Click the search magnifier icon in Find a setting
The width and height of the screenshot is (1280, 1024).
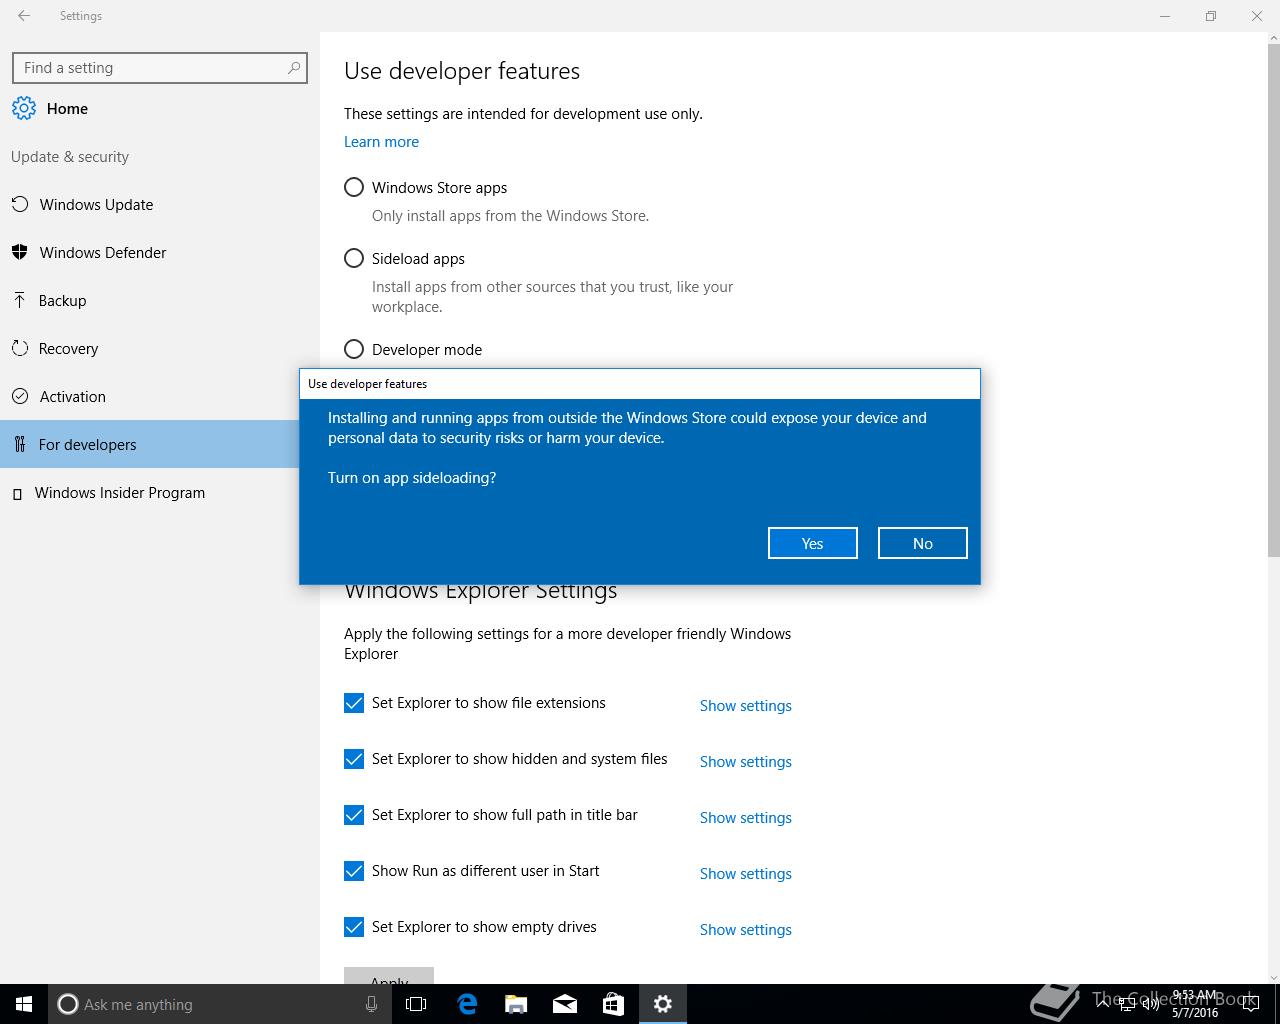coord(294,68)
